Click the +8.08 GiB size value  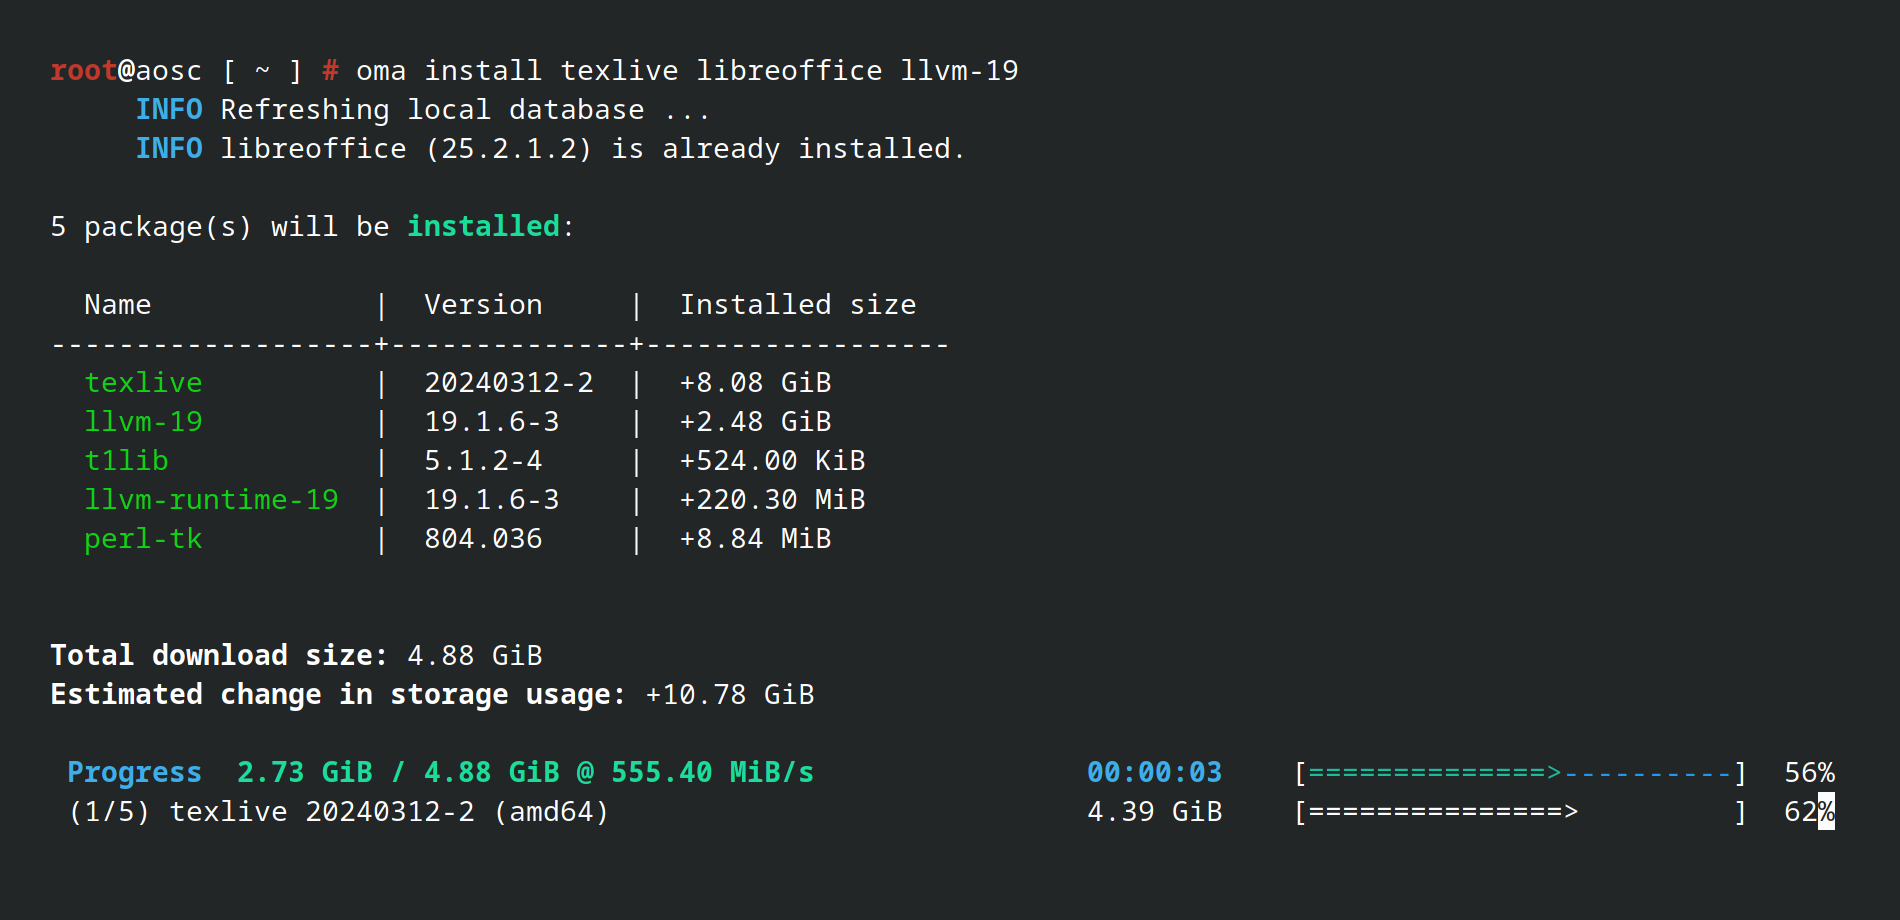pos(755,383)
